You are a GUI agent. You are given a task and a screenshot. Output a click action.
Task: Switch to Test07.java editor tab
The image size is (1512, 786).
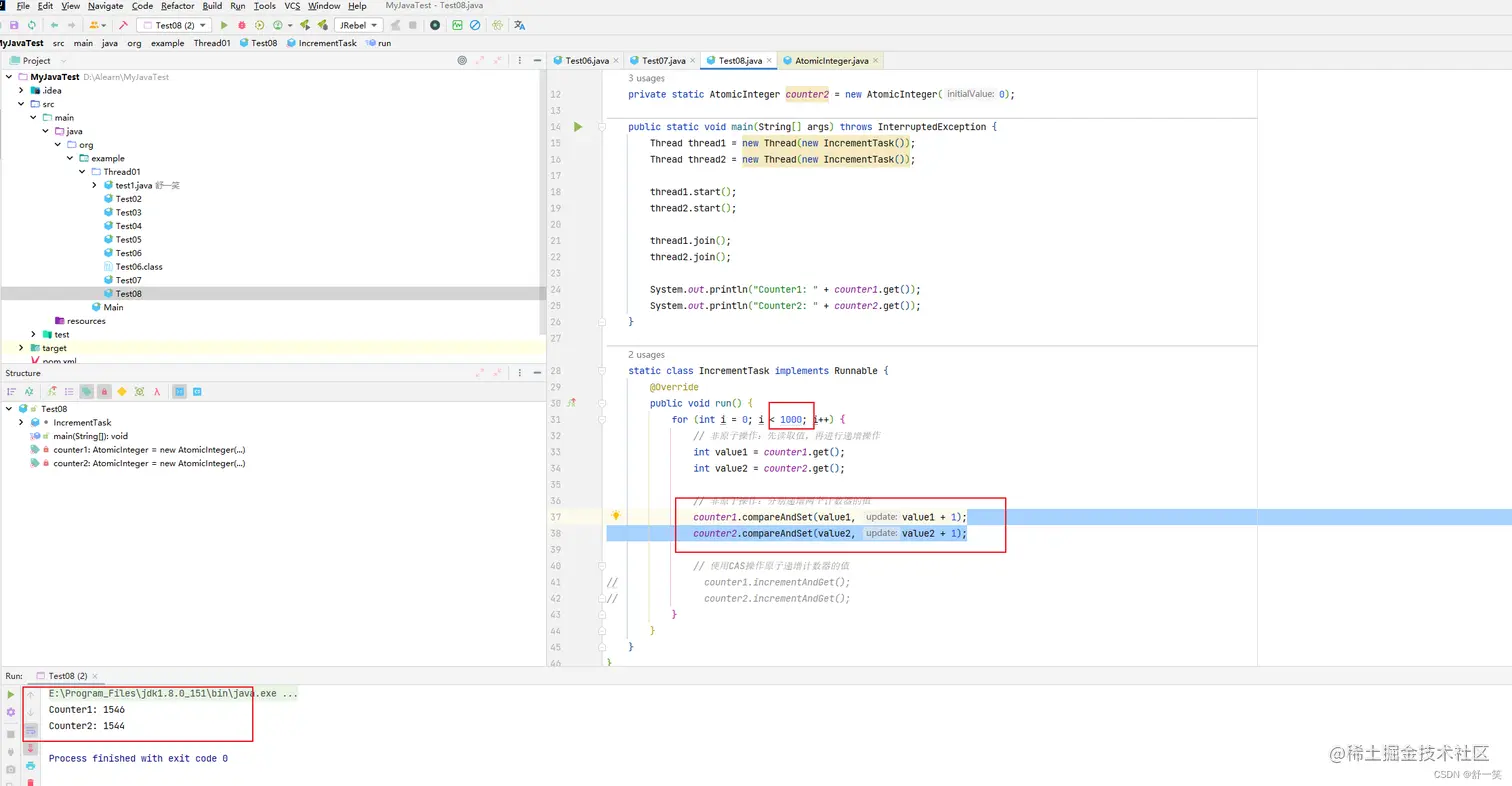click(x=664, y=61)
